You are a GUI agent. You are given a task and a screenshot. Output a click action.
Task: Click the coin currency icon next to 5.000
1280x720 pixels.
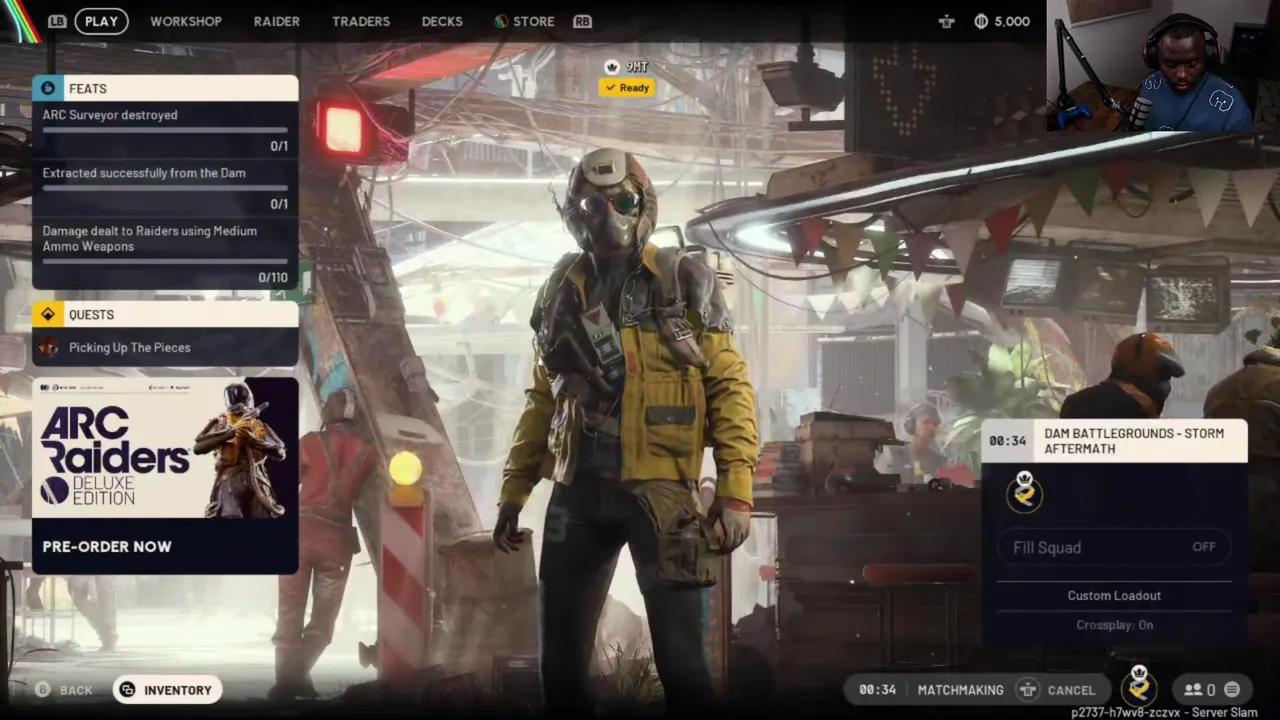click(x=981, y=21)
